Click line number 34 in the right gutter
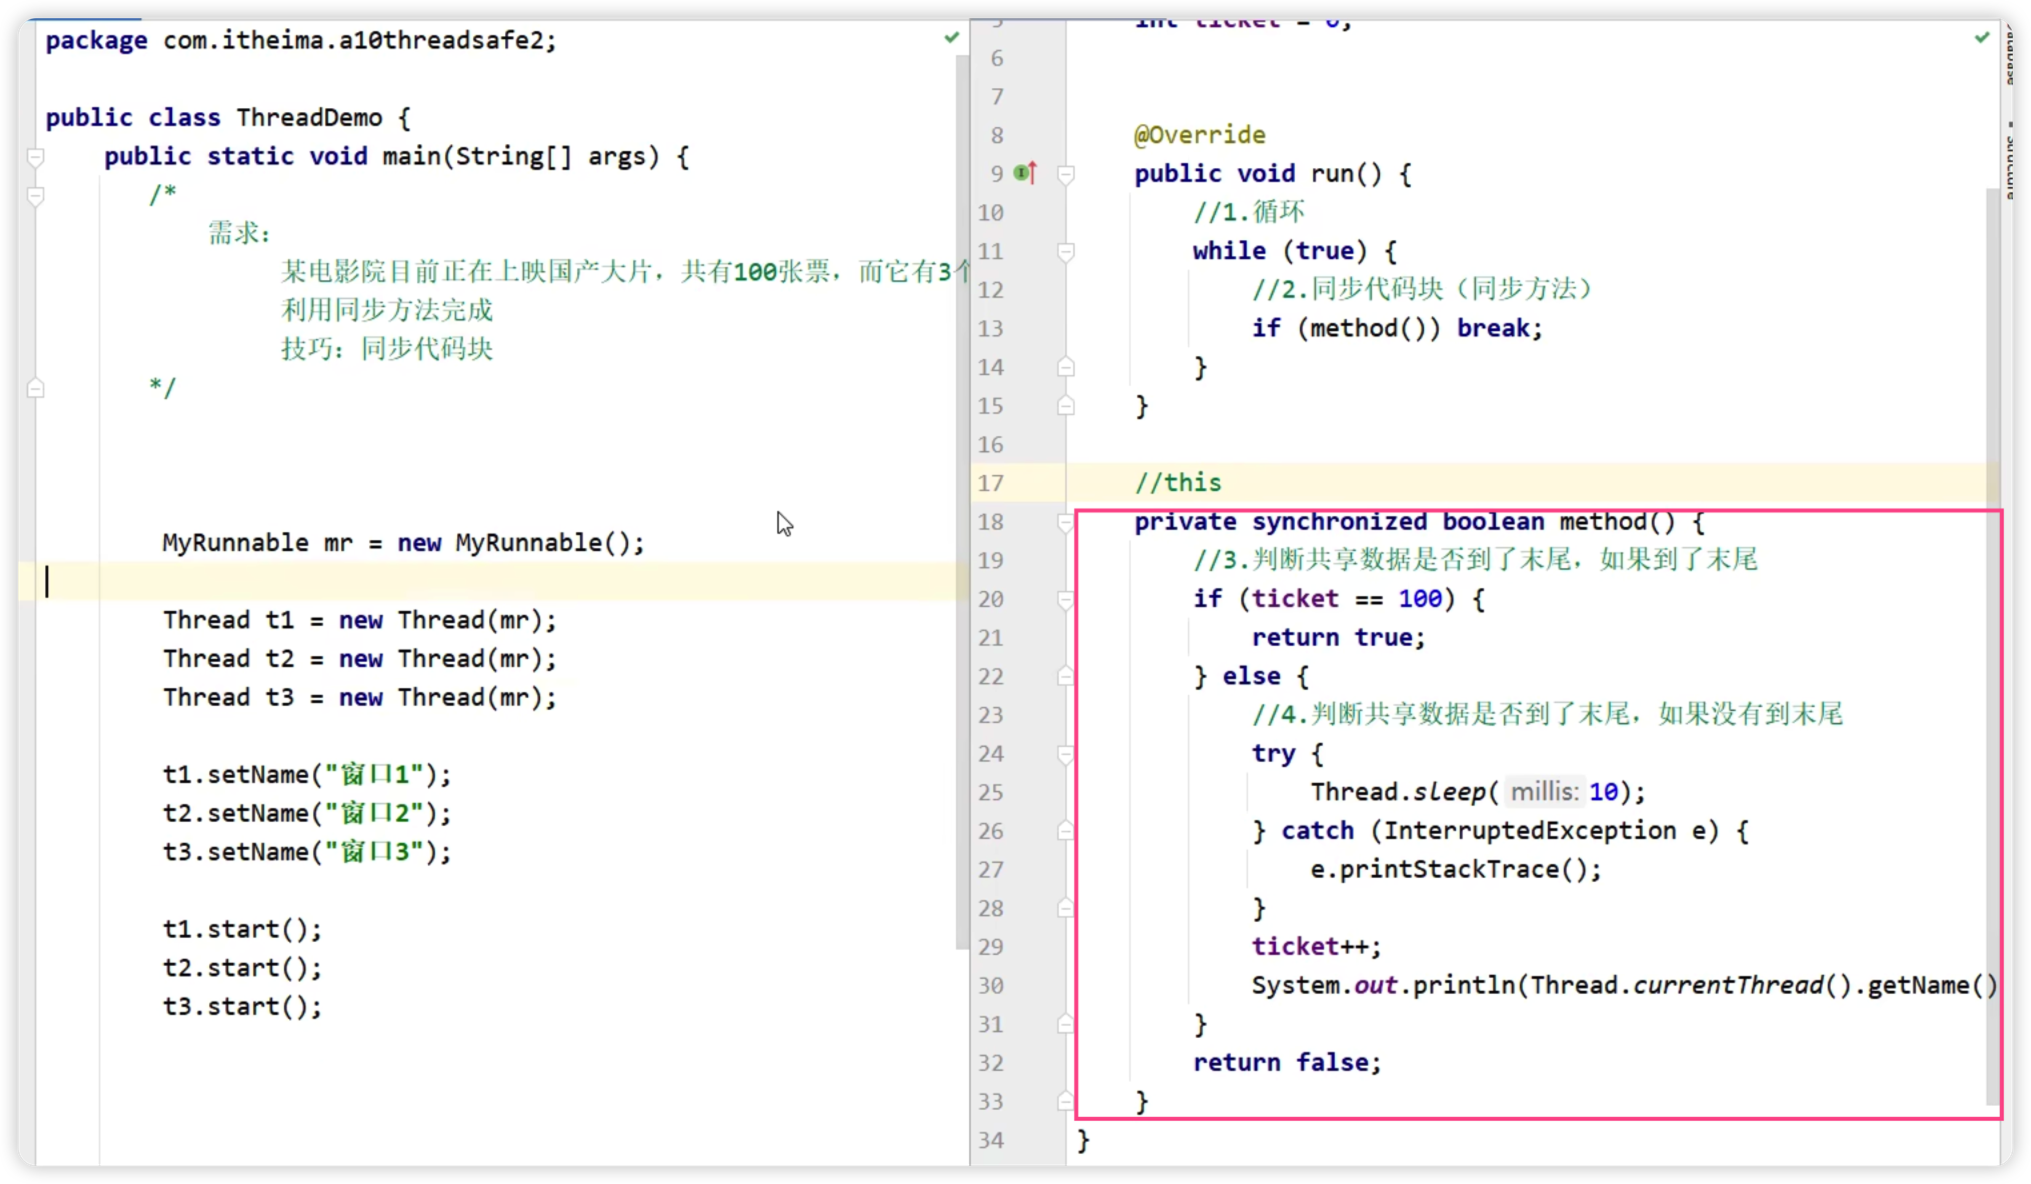Image resolution: width=2031 pixels, height=1184 pixels. [990, 1140]
